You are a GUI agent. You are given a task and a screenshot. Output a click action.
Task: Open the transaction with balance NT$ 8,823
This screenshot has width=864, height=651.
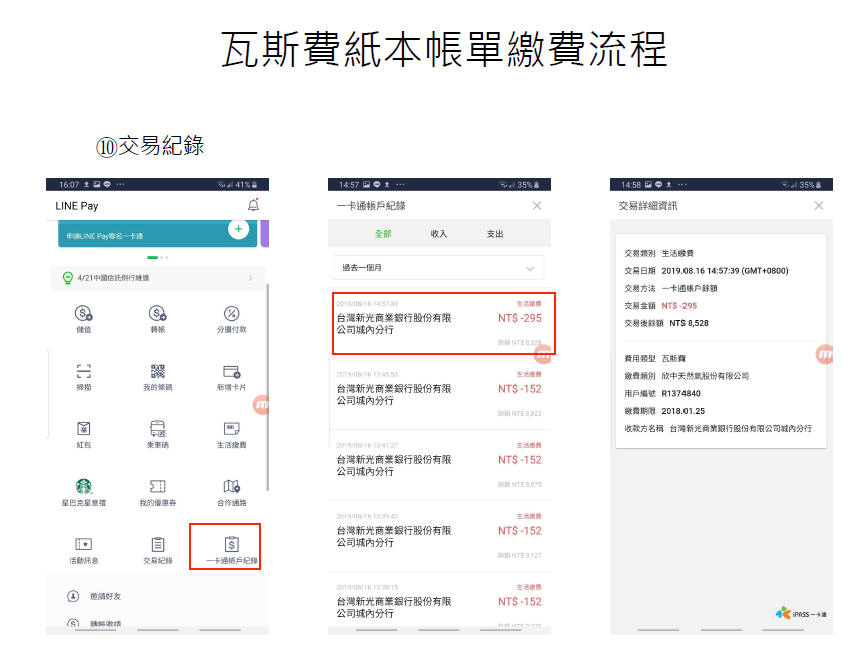click(440, 394)
